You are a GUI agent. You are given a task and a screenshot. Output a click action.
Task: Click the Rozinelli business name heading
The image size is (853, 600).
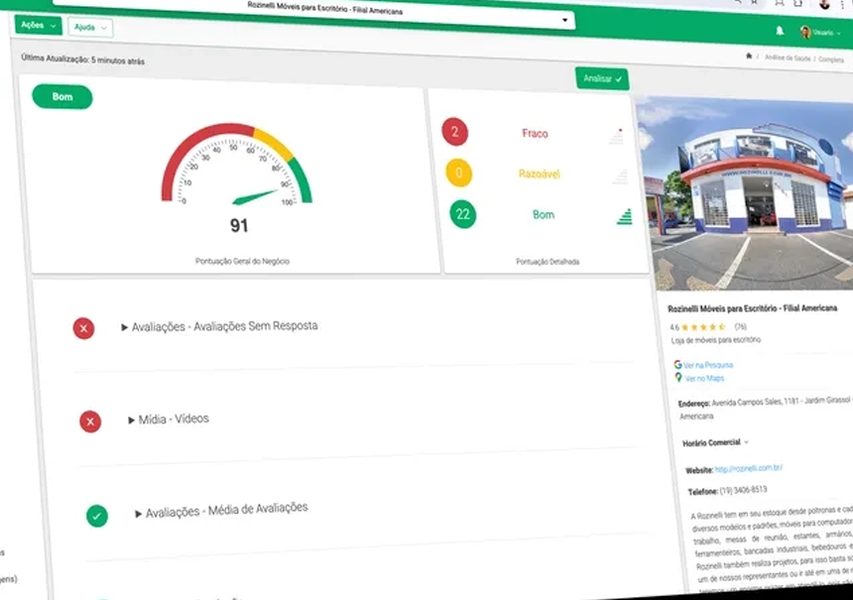tap(752, 308)
